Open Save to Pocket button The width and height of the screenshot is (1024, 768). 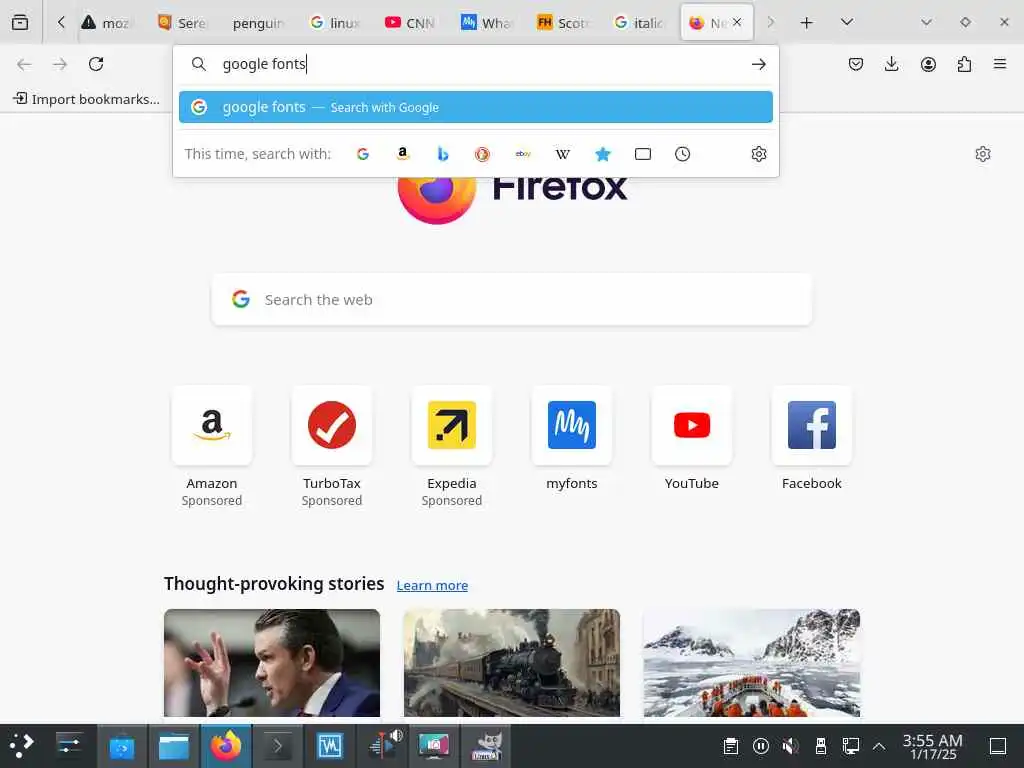856,64
